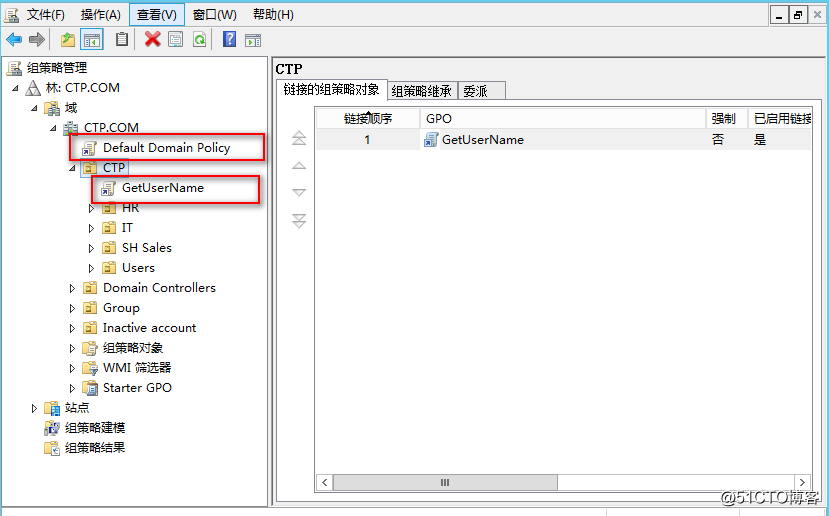829x516 pixels.
Task: Open the 窗口(W) menu
Action: (x=215, y=15)
